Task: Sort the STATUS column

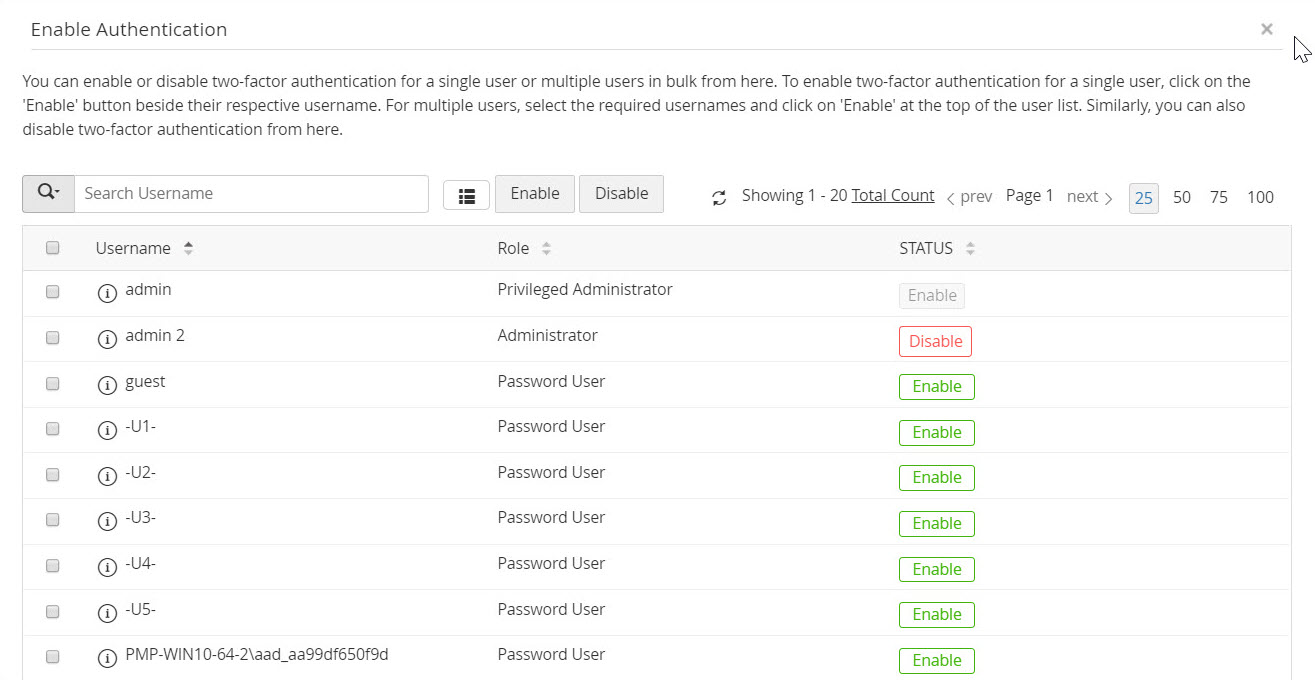Action: click(x=970, y=249)
